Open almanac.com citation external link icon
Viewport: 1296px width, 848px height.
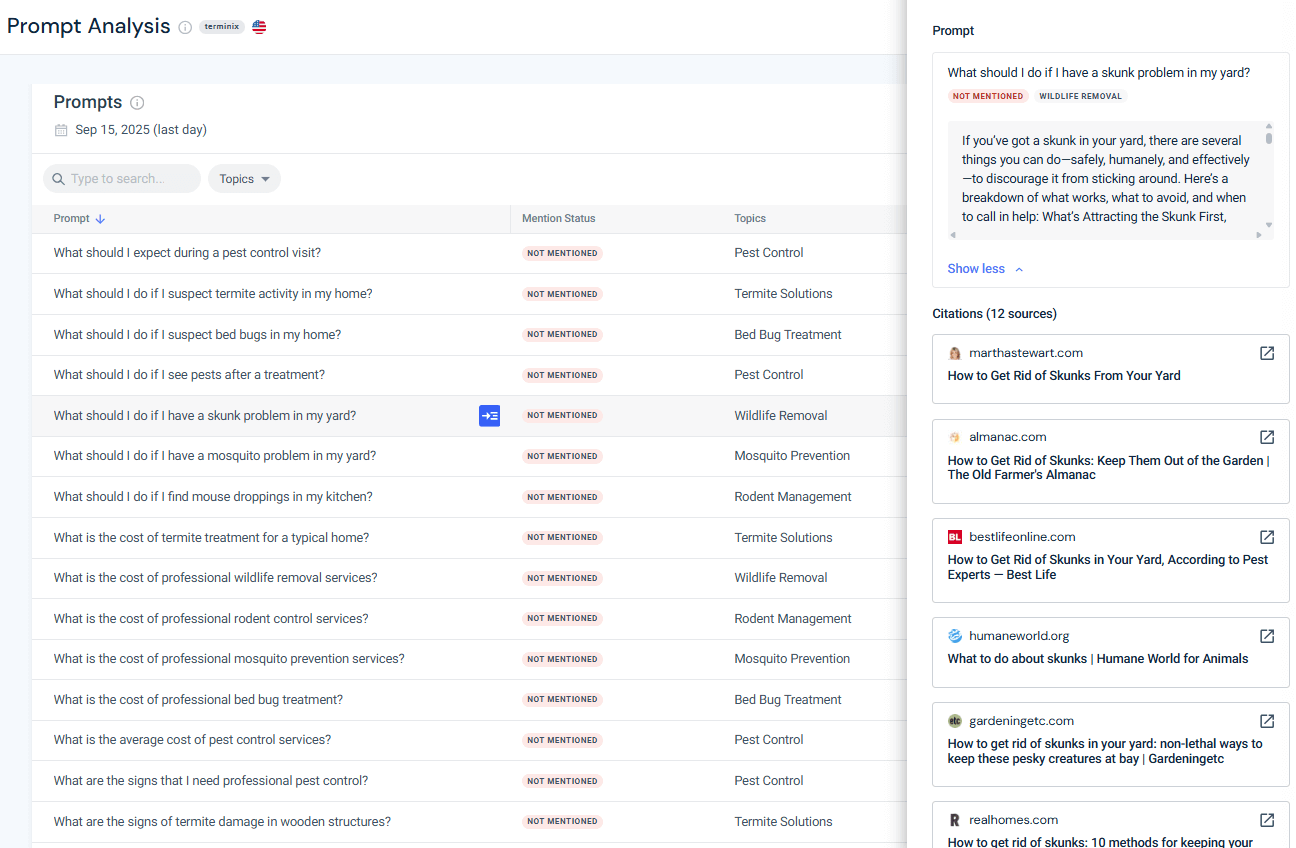click(x=1267, y=437)
